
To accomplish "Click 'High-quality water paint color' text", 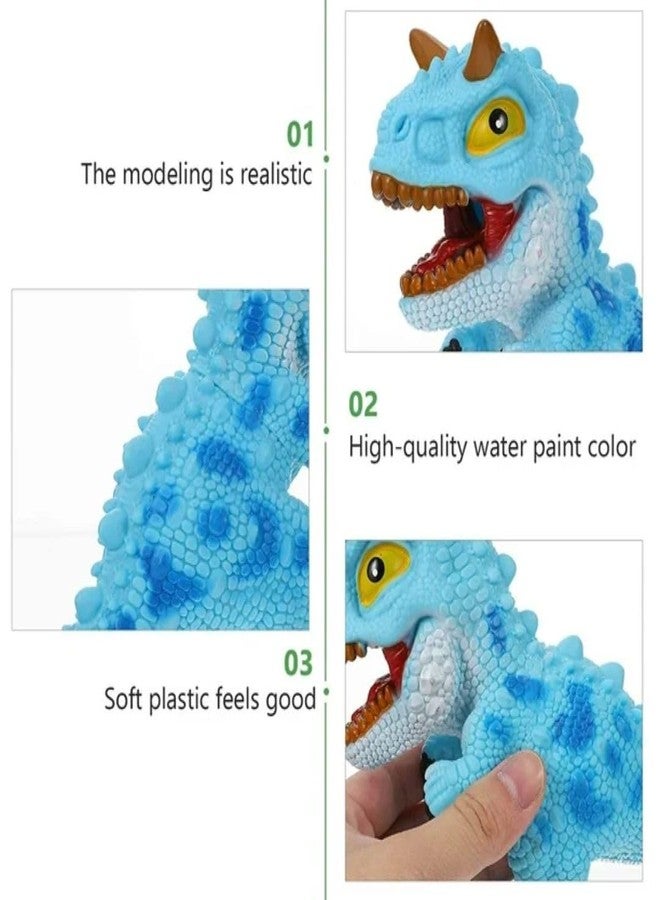I will [492, 447].
